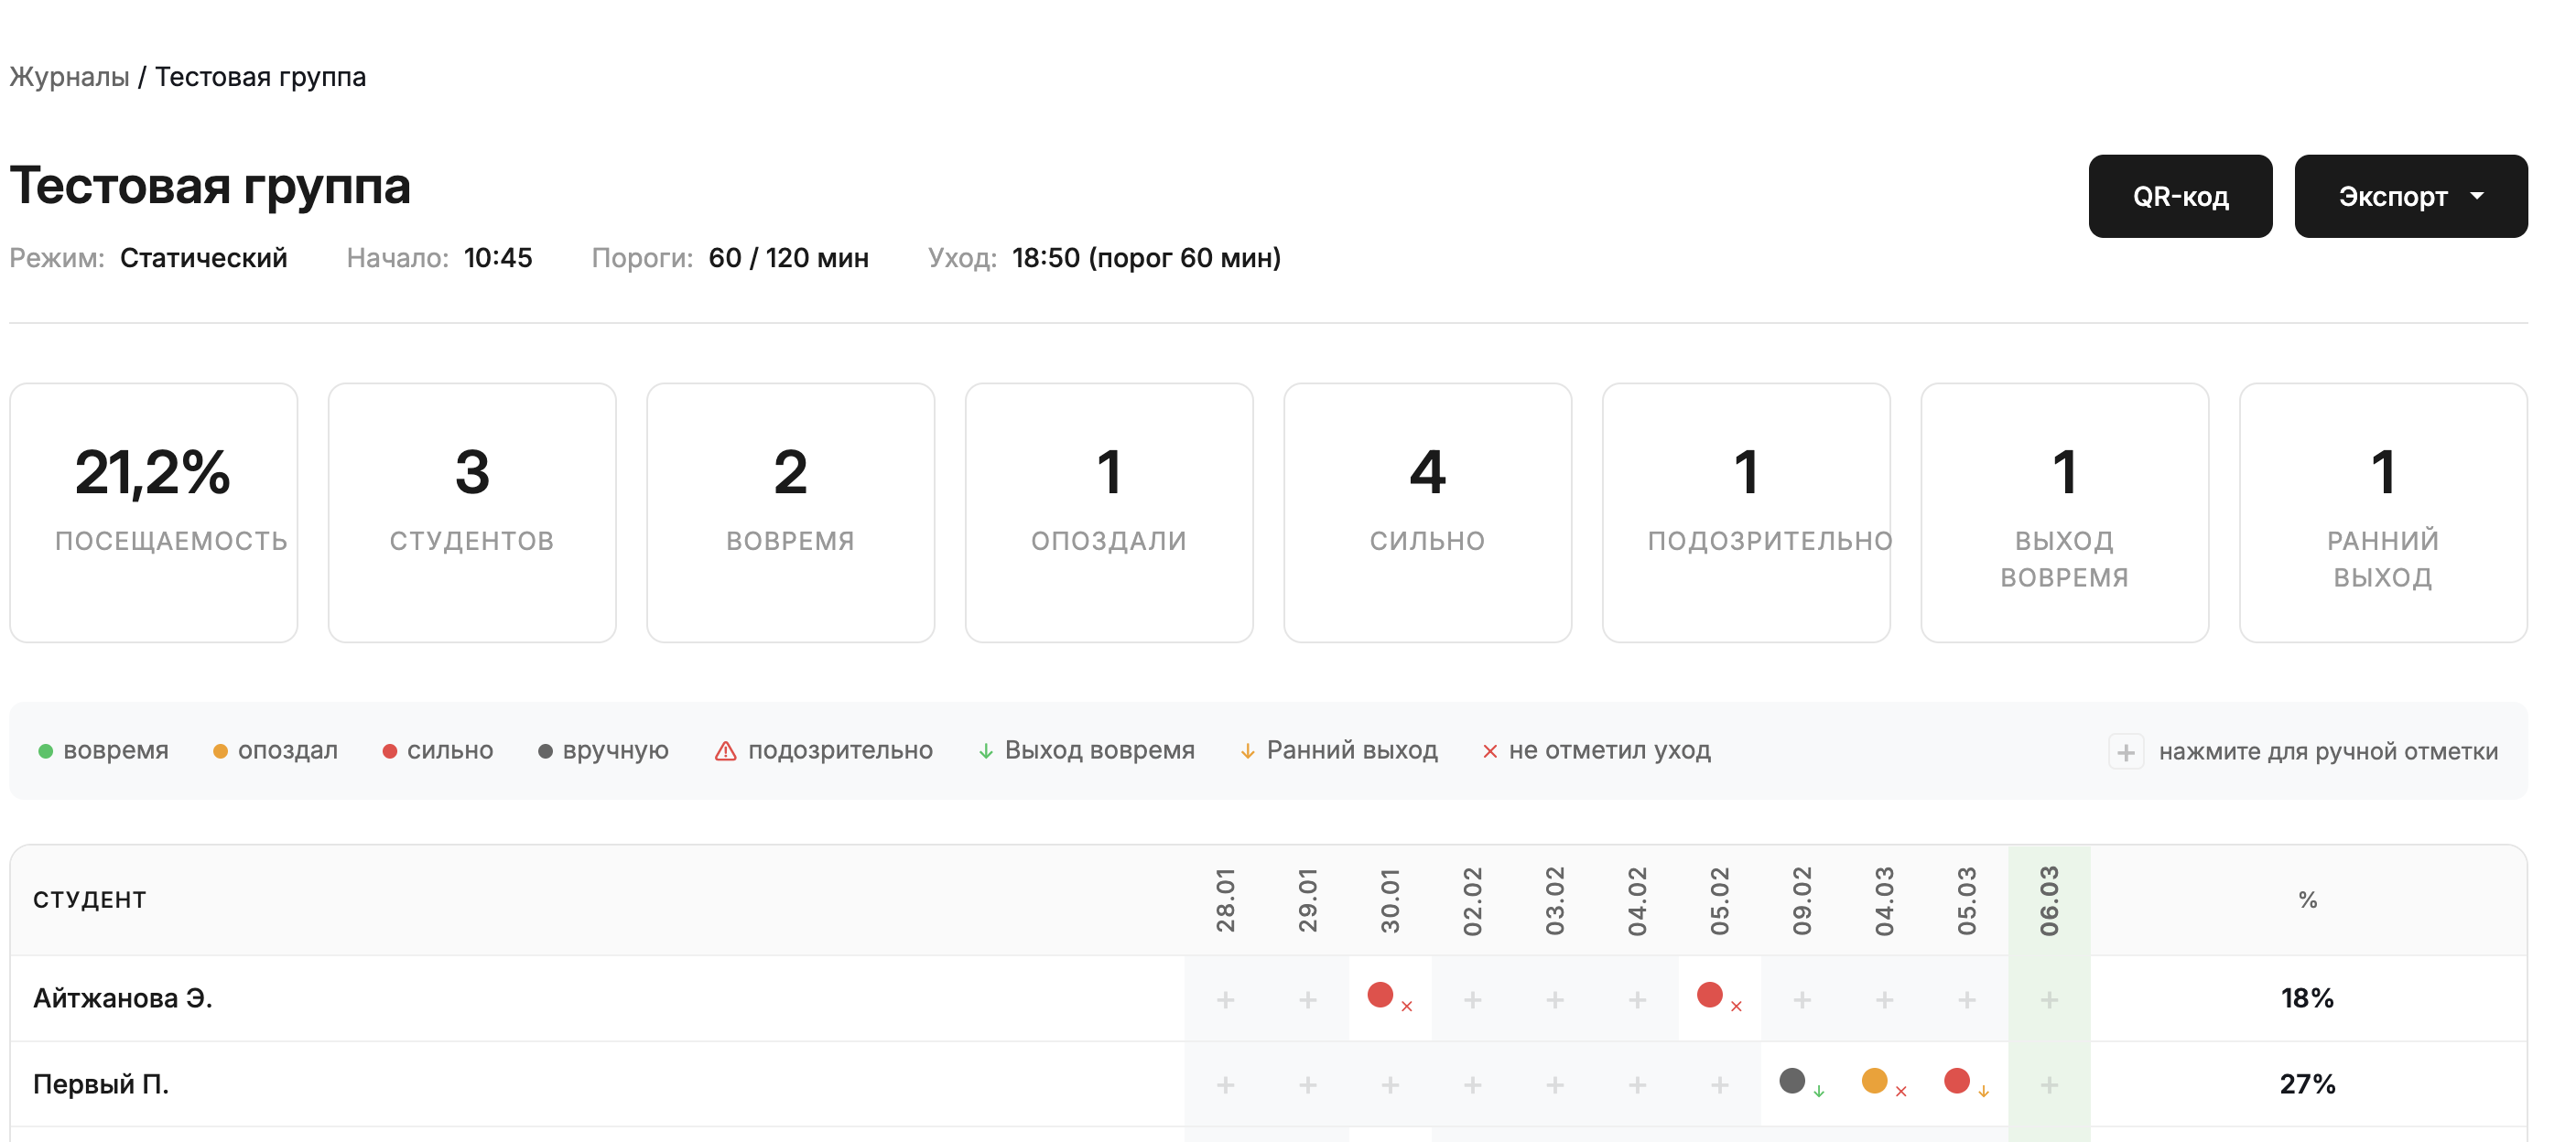Image resolution: width=2576 pixels, height=1142 pixels.
Task: Go to Журналы breadcrumb link
Action: pyautogui.click(x=69, y=77)
